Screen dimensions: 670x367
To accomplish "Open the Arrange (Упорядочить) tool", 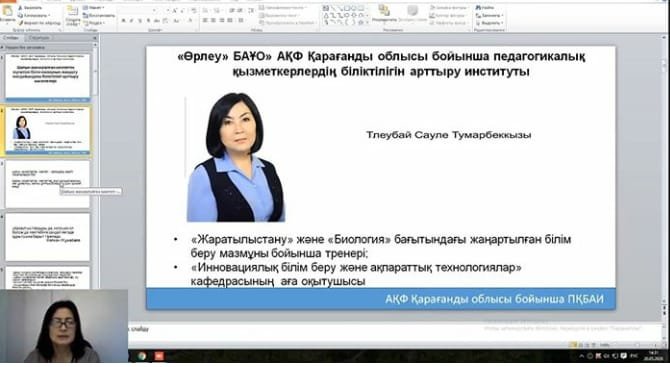I will tap(384, 14).
